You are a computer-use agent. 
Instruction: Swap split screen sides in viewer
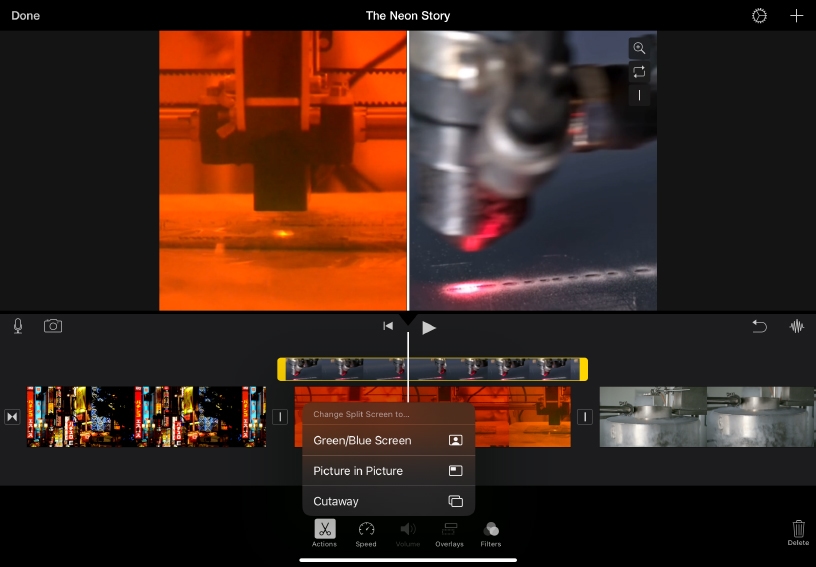(x=639, y=72)
